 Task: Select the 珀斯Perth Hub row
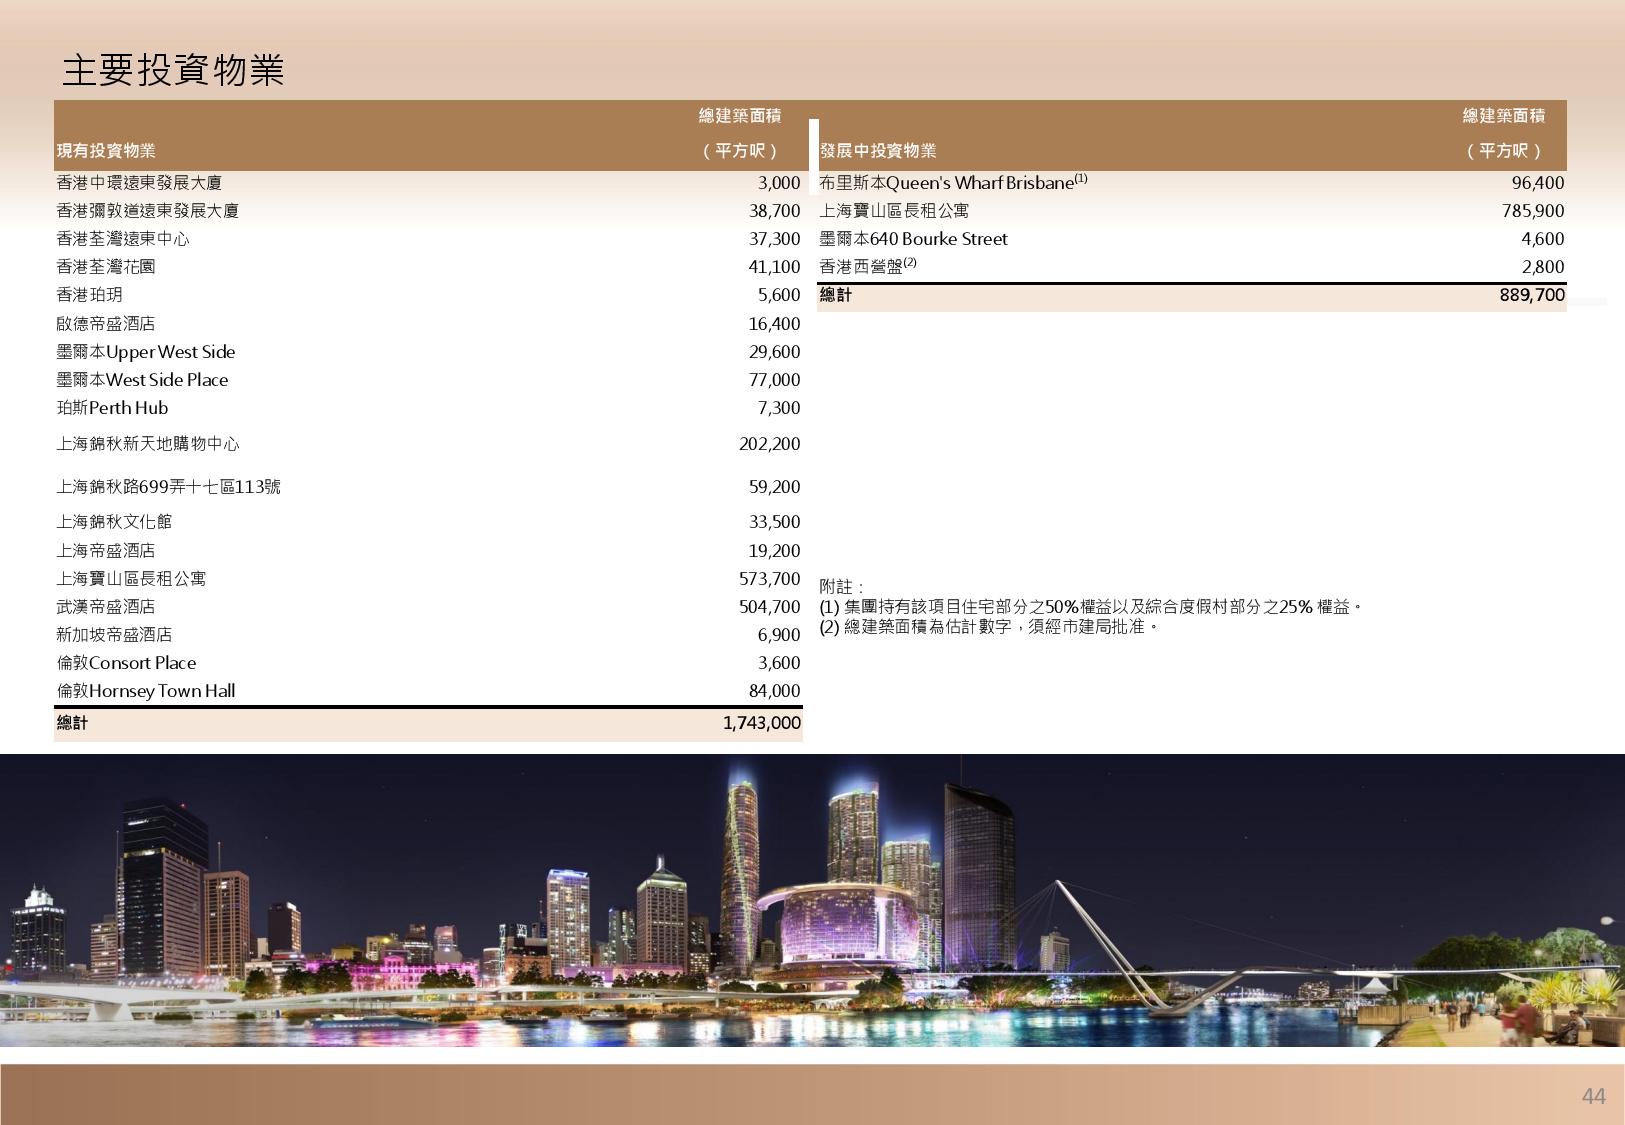click(112, 408)
